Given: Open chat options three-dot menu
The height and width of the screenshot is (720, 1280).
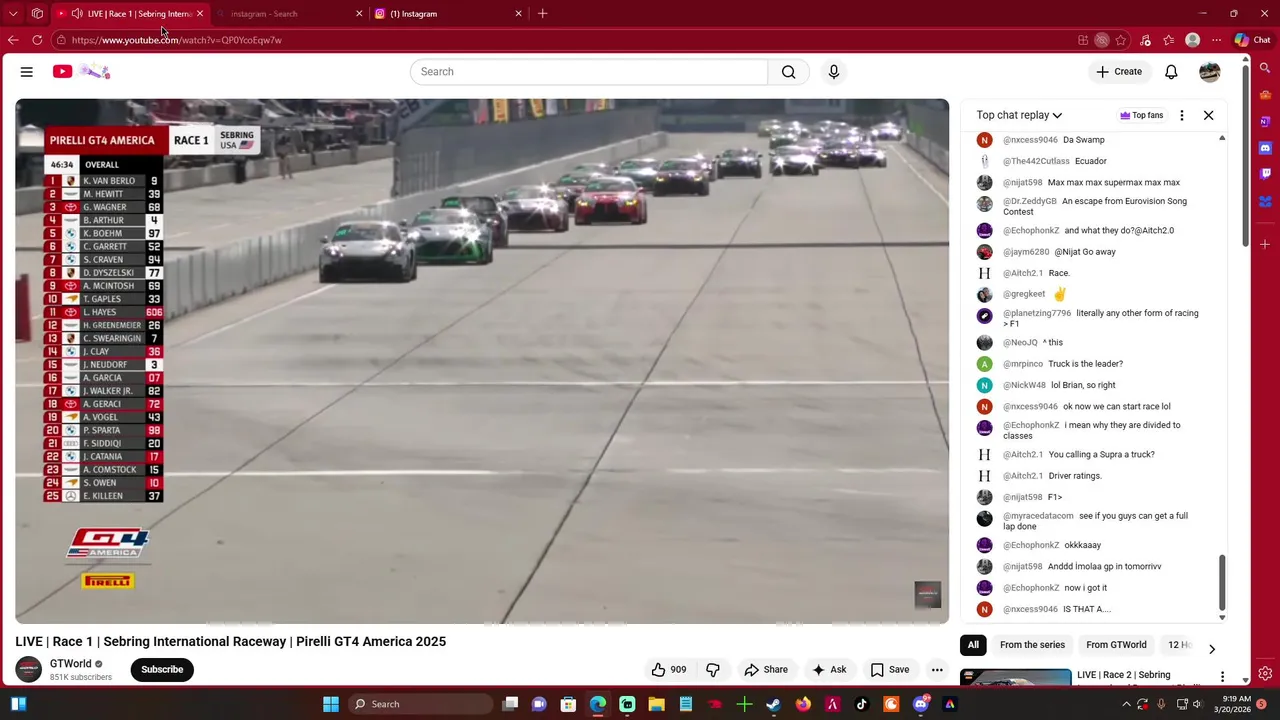Looking at the screenshot, I should point(1182,115).
